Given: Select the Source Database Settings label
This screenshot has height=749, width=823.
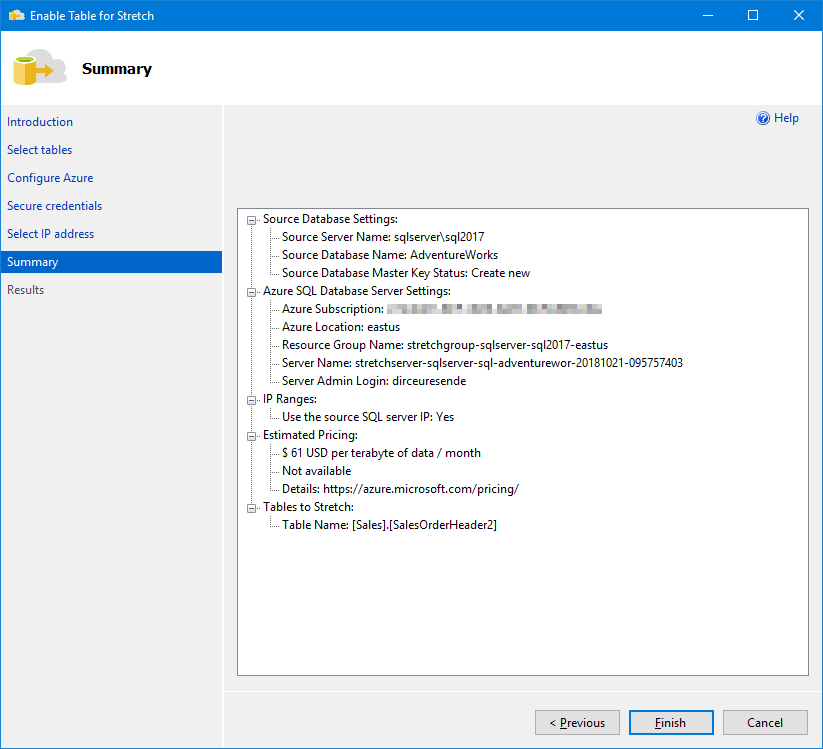Looking at the screenshot, I should coord(330,219).
